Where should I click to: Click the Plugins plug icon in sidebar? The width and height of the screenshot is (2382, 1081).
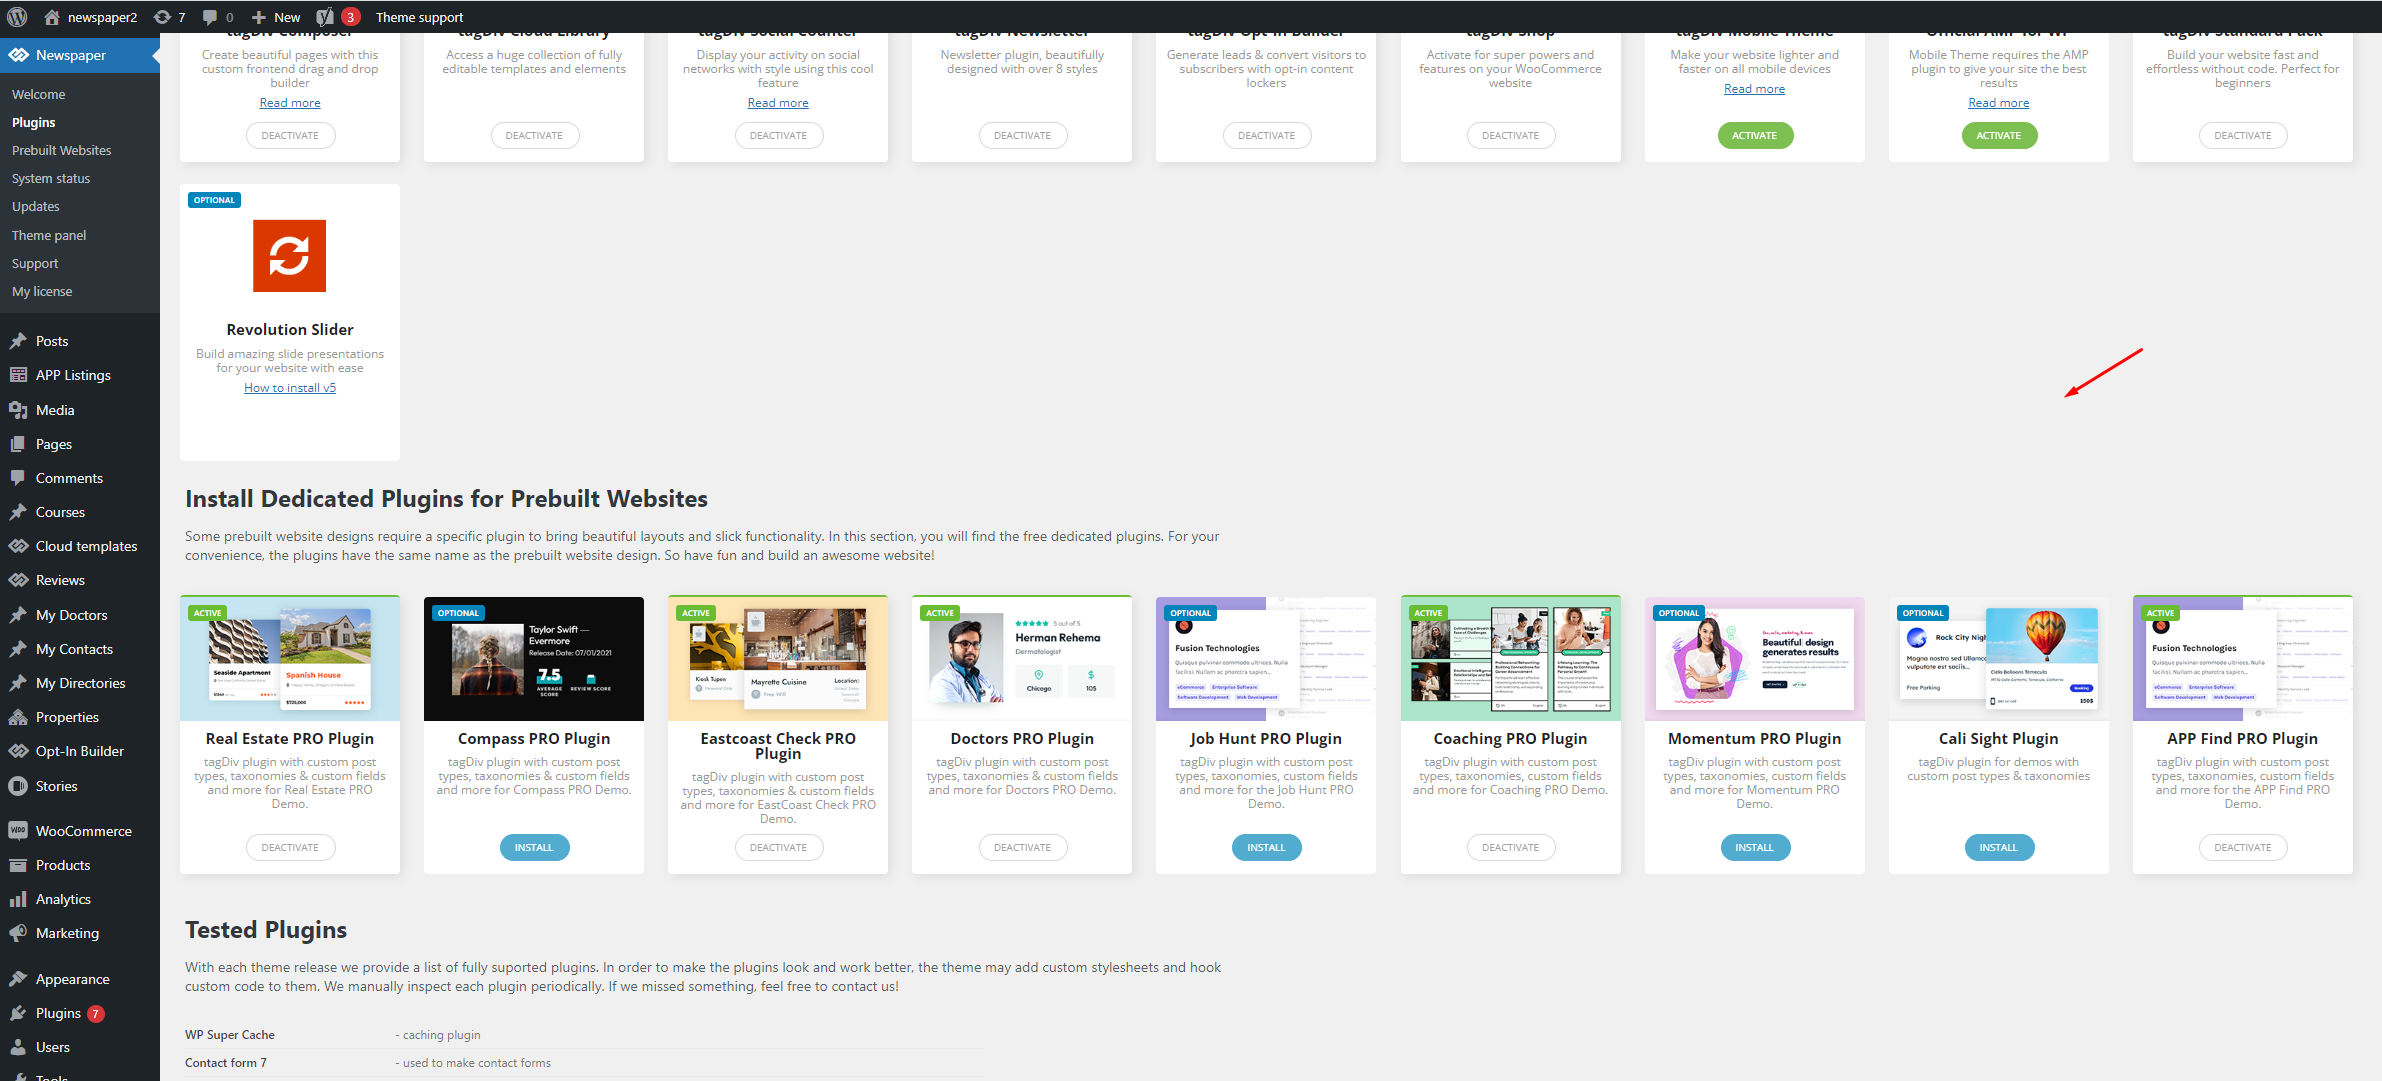click(18, 1013)
